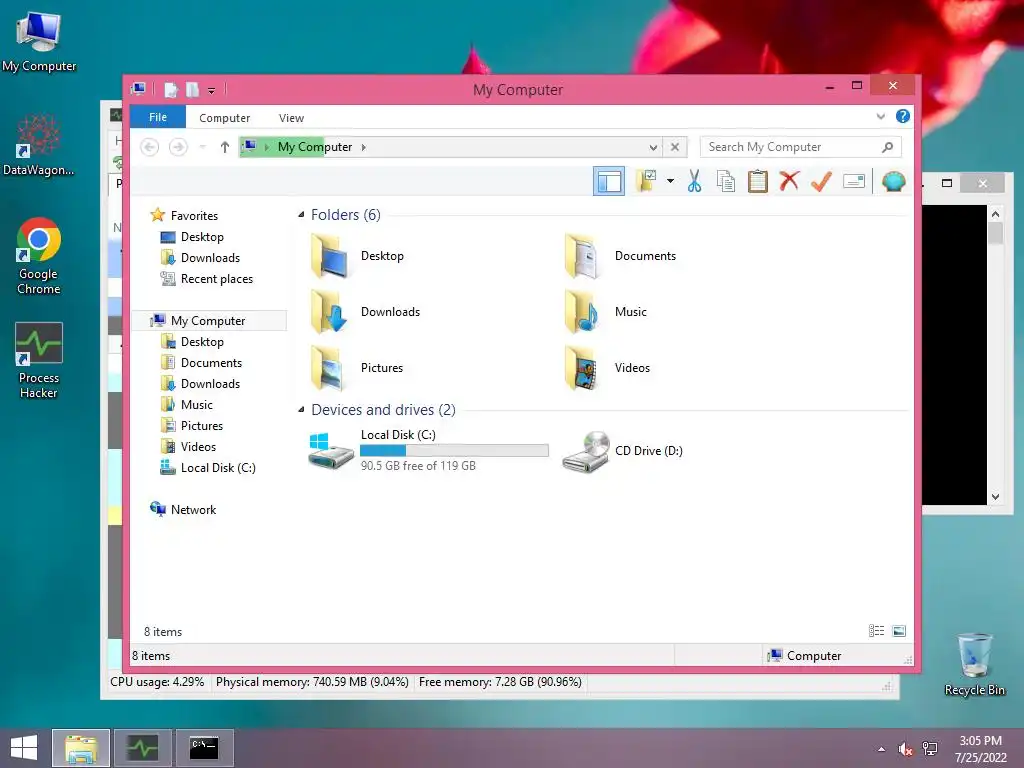Open the recent locations dropdown arrow
Screen dimensions: 1024x768
202,147
